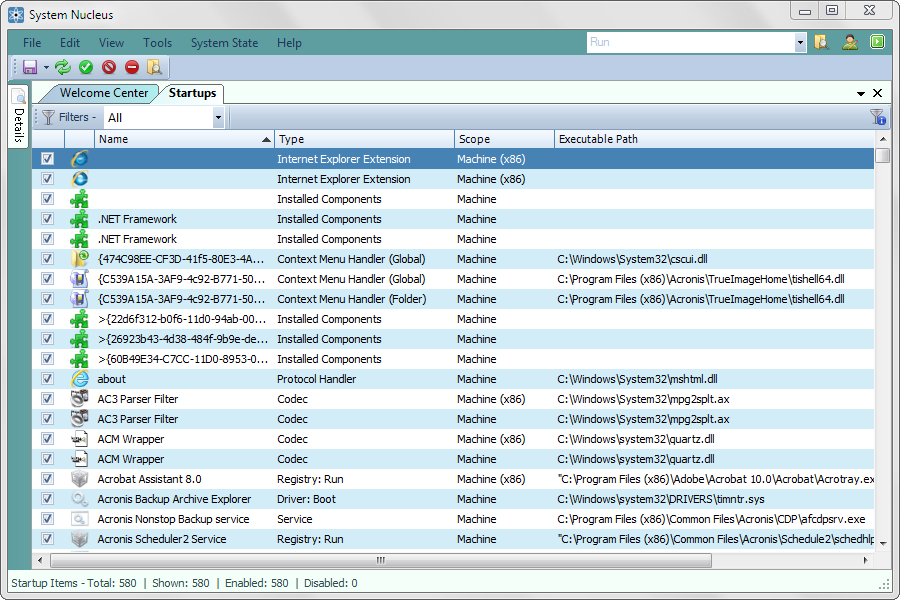Open the folder search icon beside the toolbar

pyautogui.click(x=154, y=66)
